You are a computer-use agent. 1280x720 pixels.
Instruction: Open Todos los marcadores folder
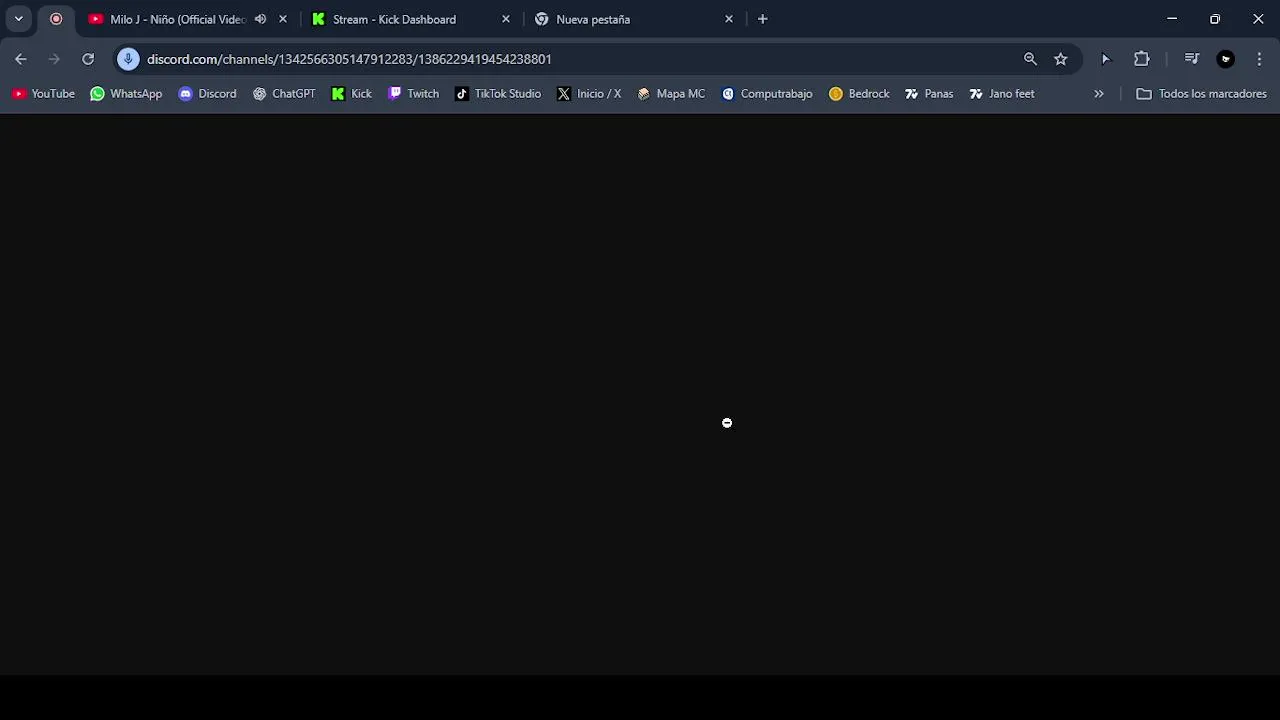pyautogui.click(x=1201, y=94)
